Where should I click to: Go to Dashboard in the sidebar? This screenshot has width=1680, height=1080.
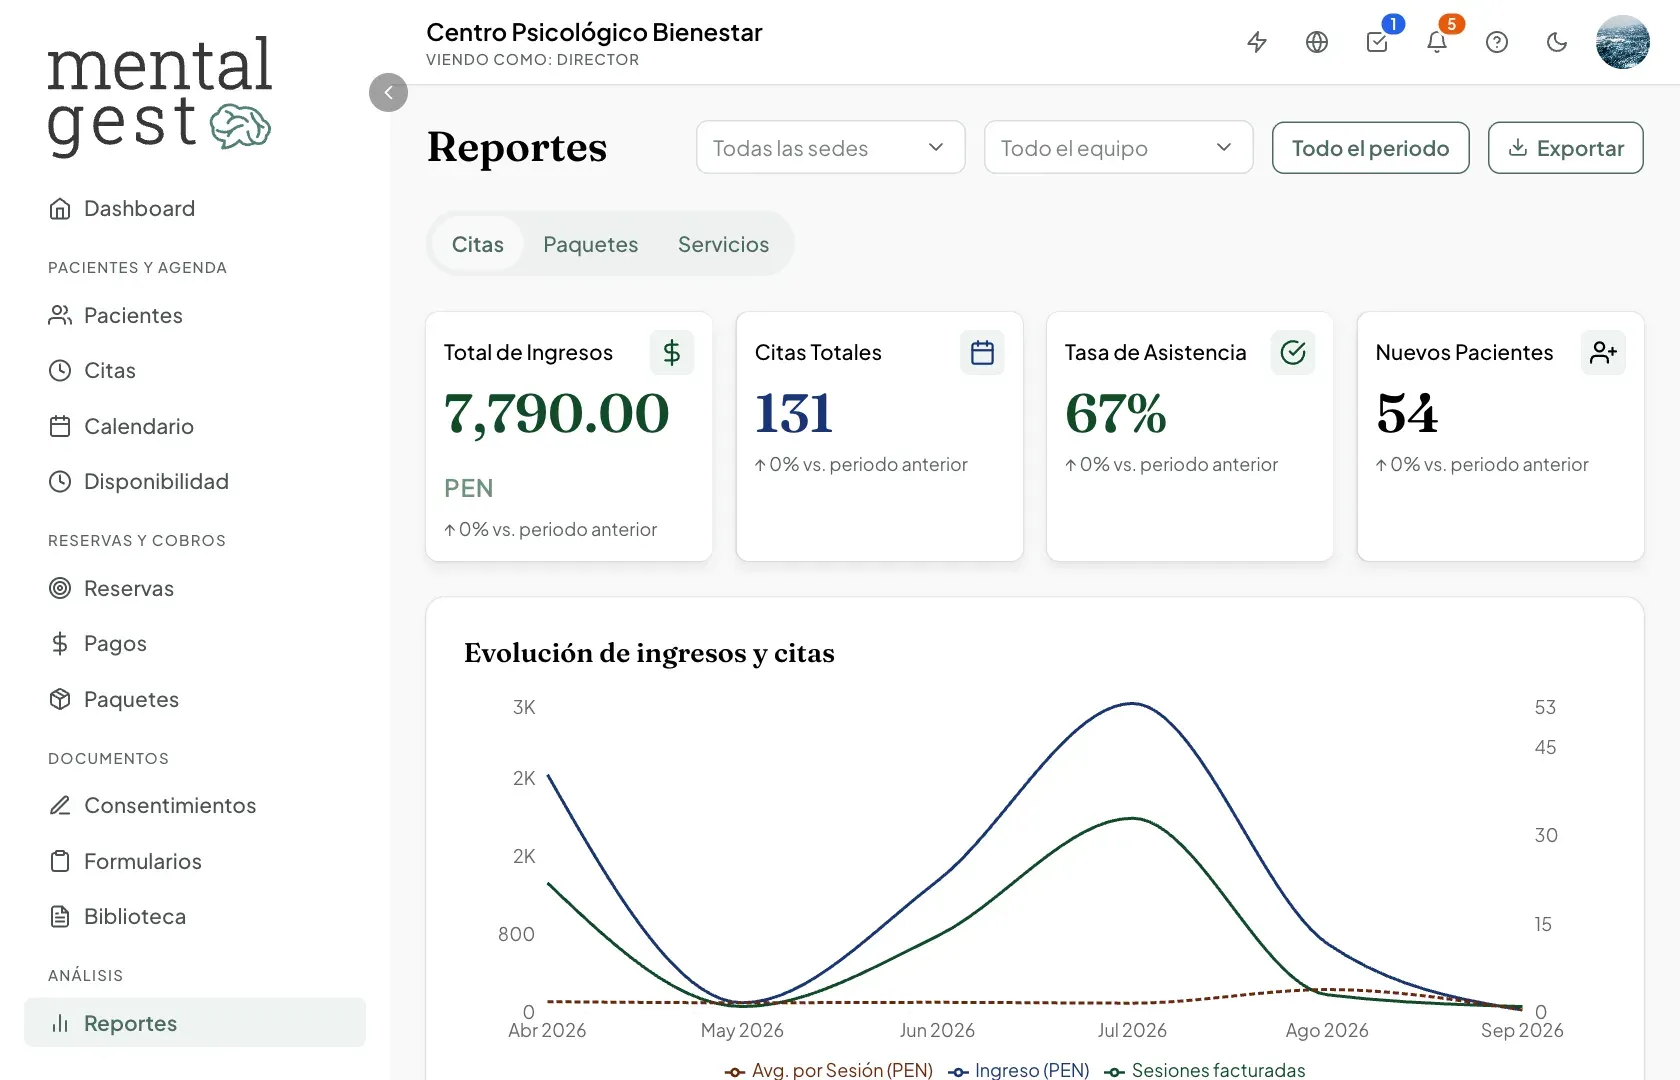[195, 208]
